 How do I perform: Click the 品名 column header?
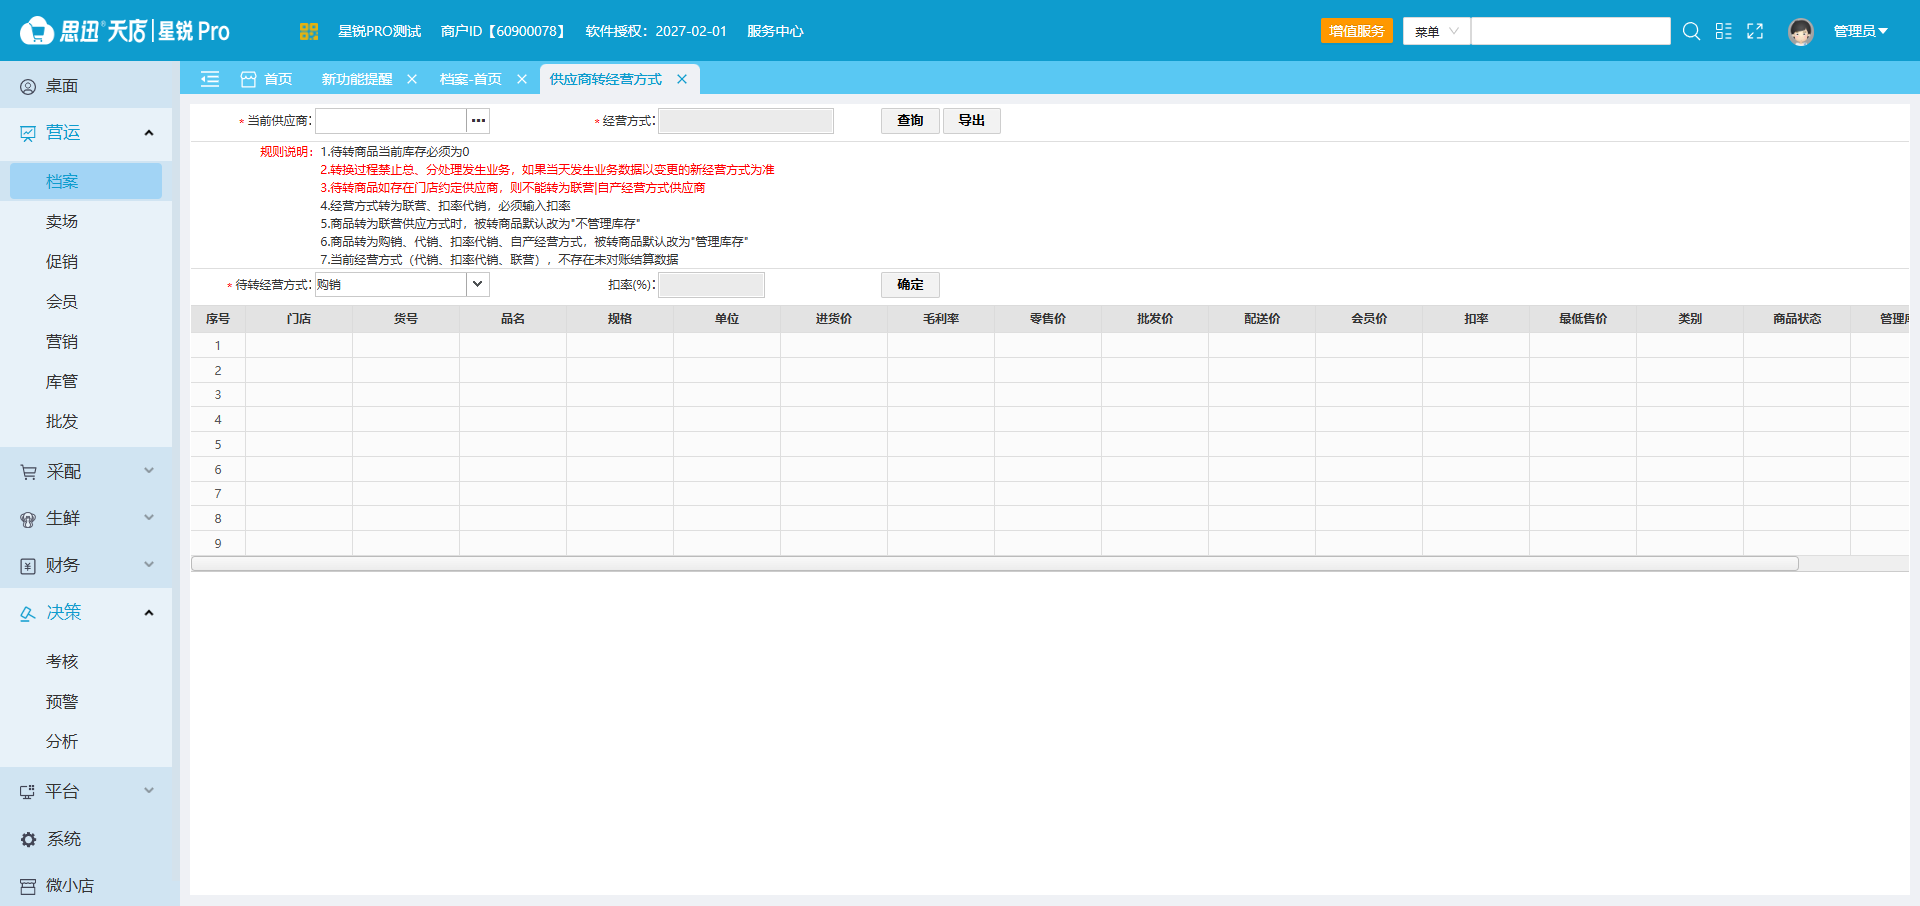pos(513,318)
